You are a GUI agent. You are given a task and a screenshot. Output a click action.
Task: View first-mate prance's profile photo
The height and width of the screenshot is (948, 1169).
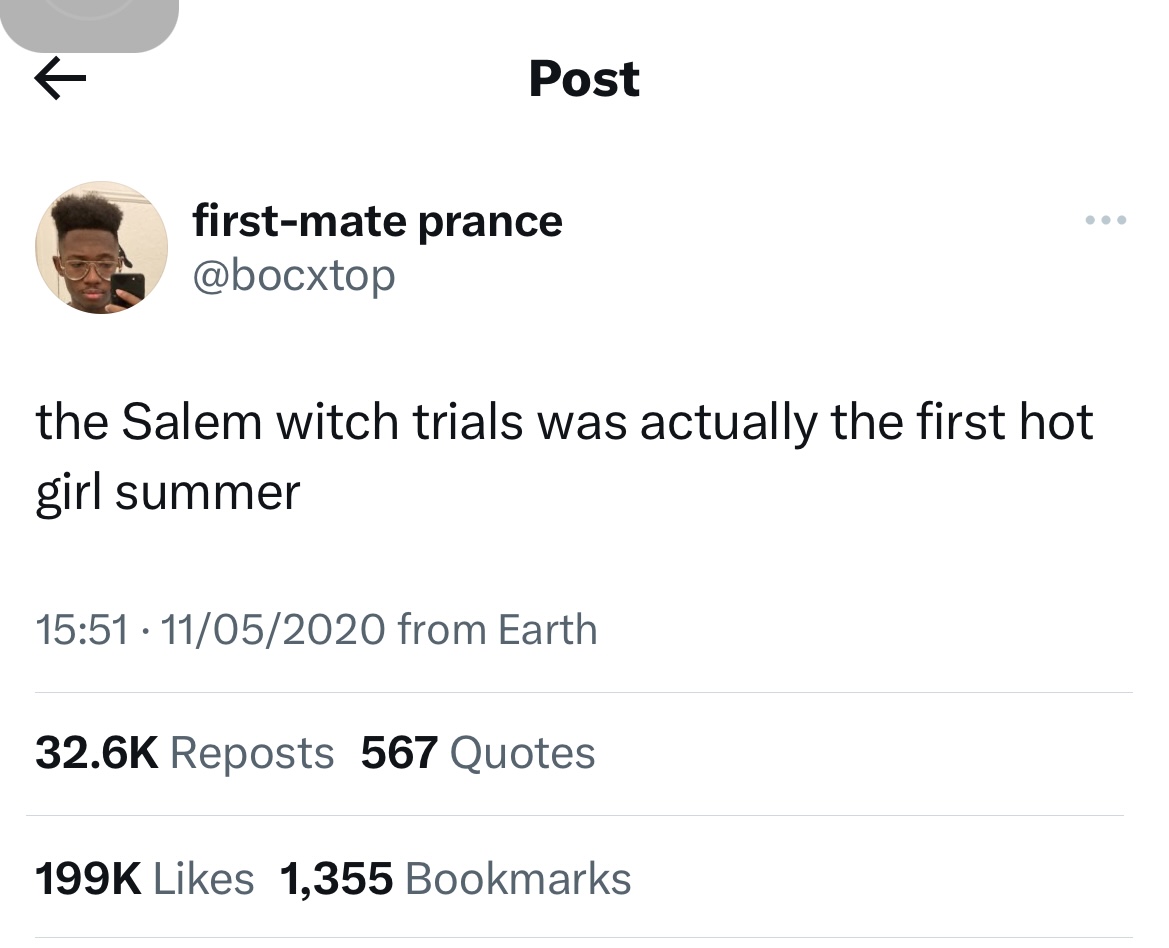(101, 247)
